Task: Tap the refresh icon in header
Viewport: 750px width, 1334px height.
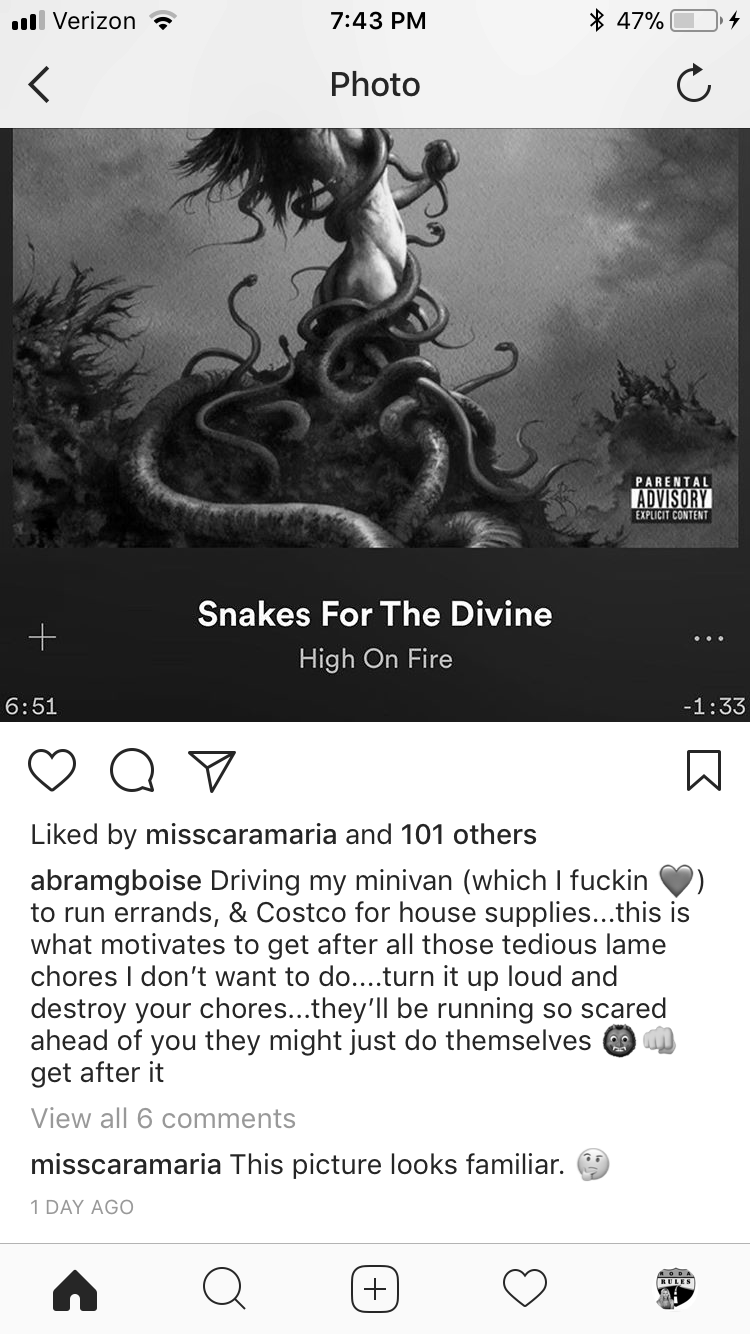Action: (x=693, y=85)
